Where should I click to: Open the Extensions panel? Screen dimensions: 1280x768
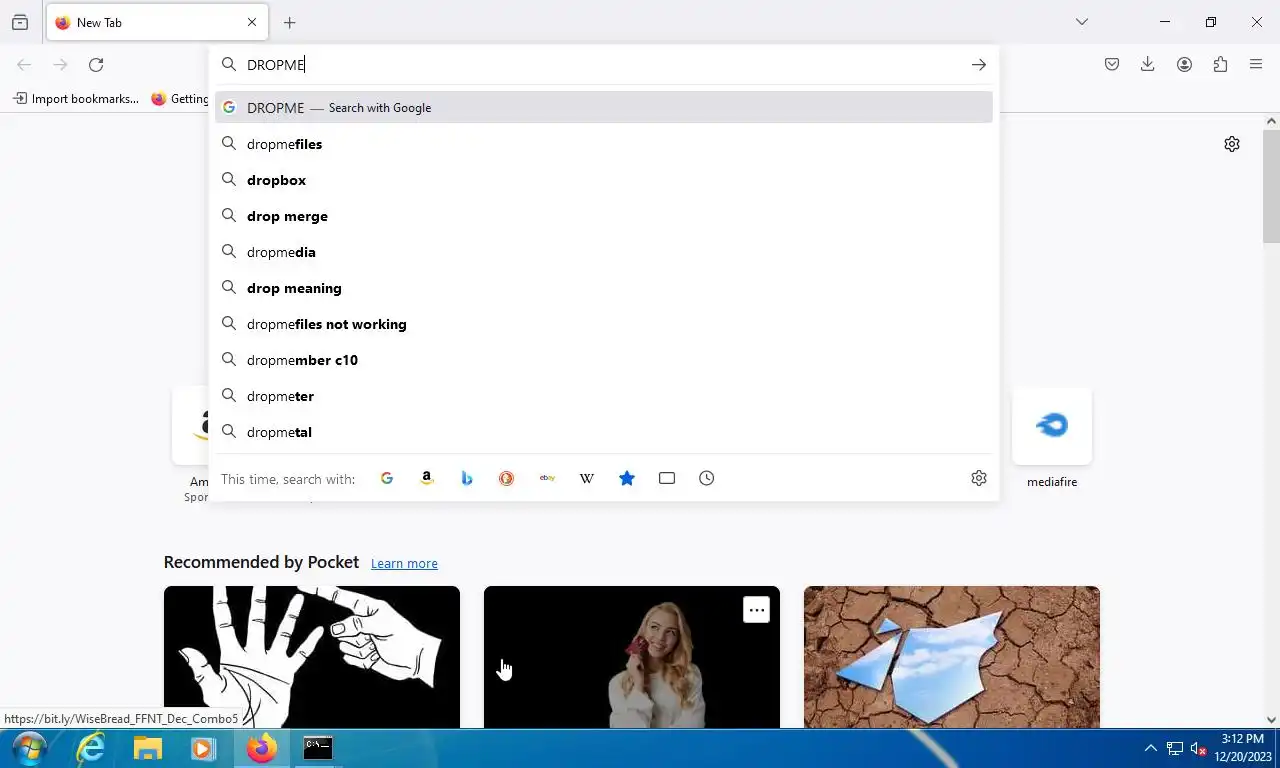point(1220,65)
